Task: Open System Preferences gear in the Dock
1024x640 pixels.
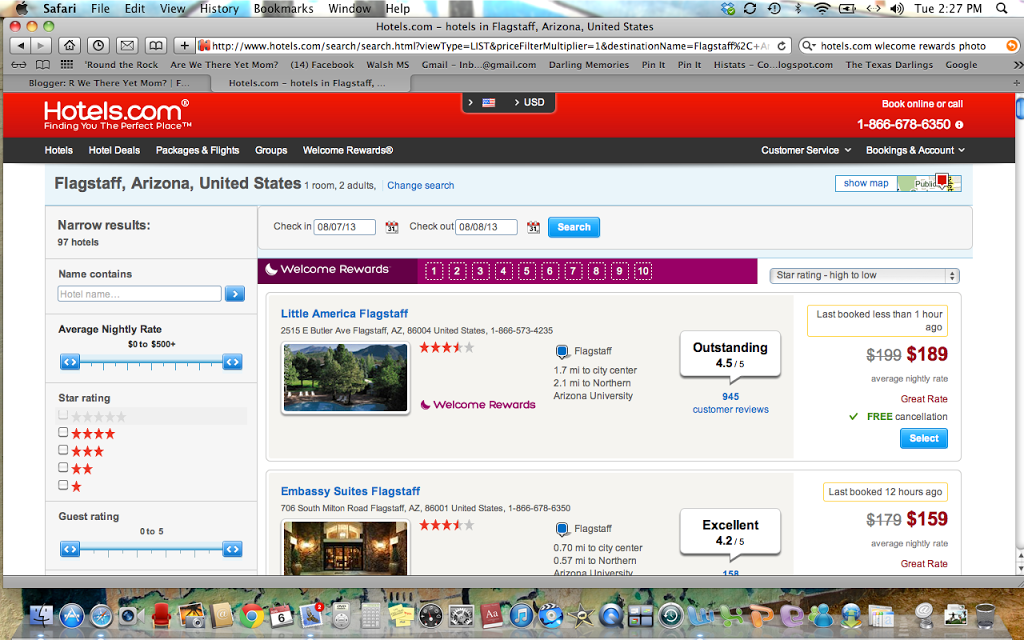Action: coord(461,616)
